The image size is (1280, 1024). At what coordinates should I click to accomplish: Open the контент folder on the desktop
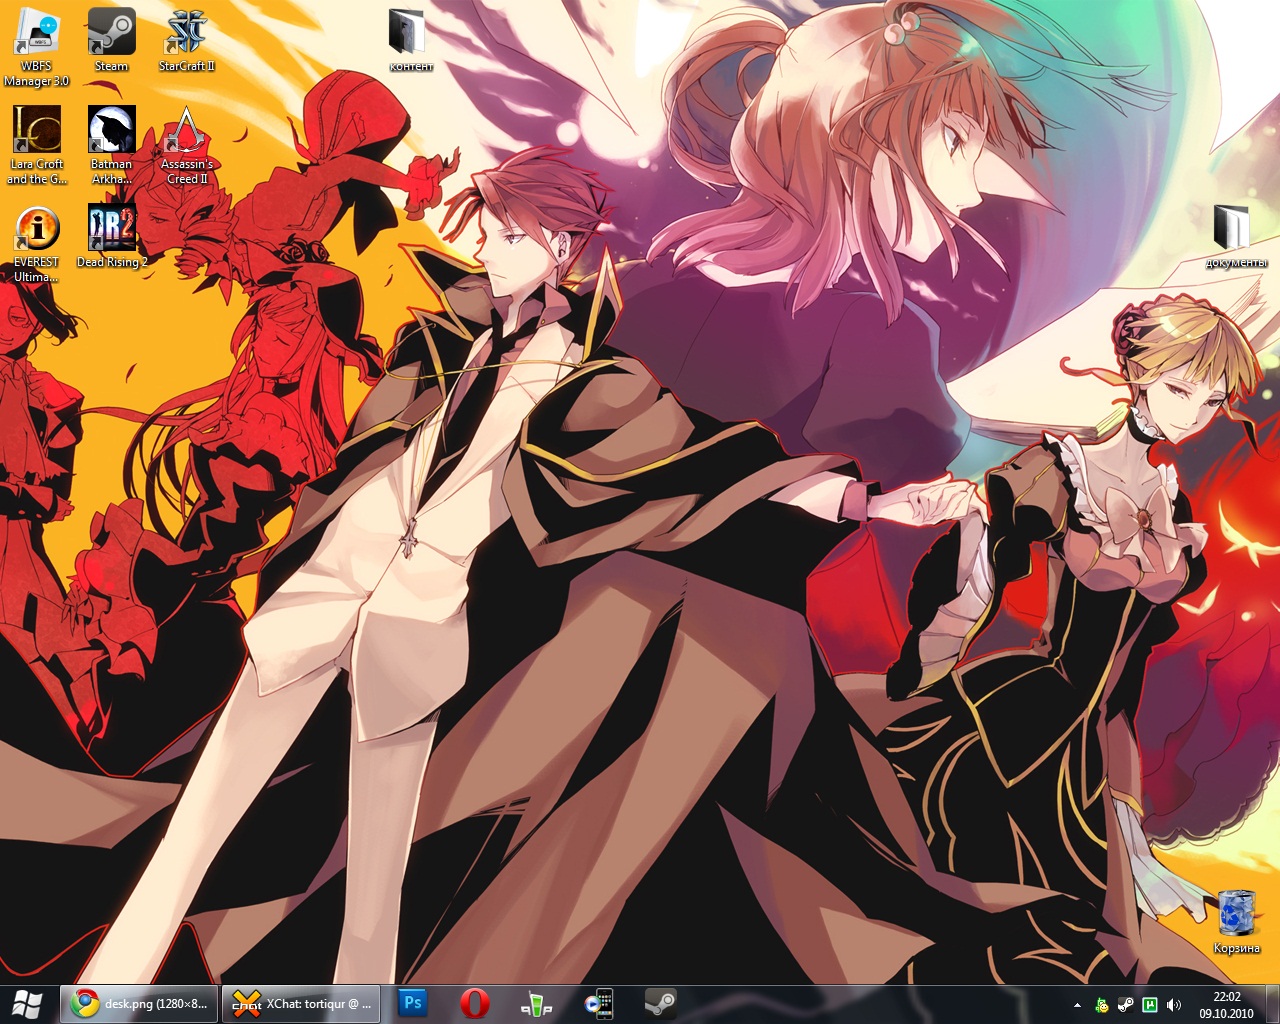[x=411, y=41]
